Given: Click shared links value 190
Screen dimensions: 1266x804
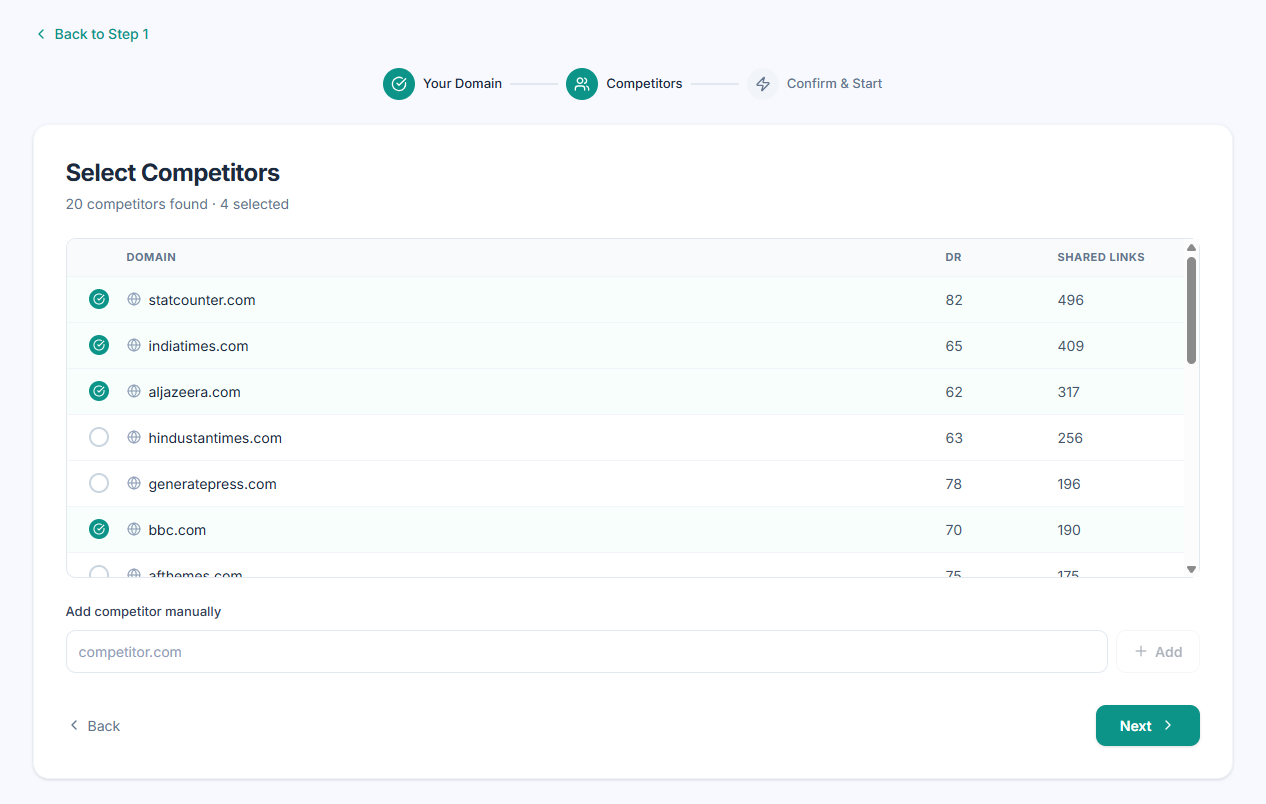Looking at the screenshot, I should click(x=1069, y=530).
